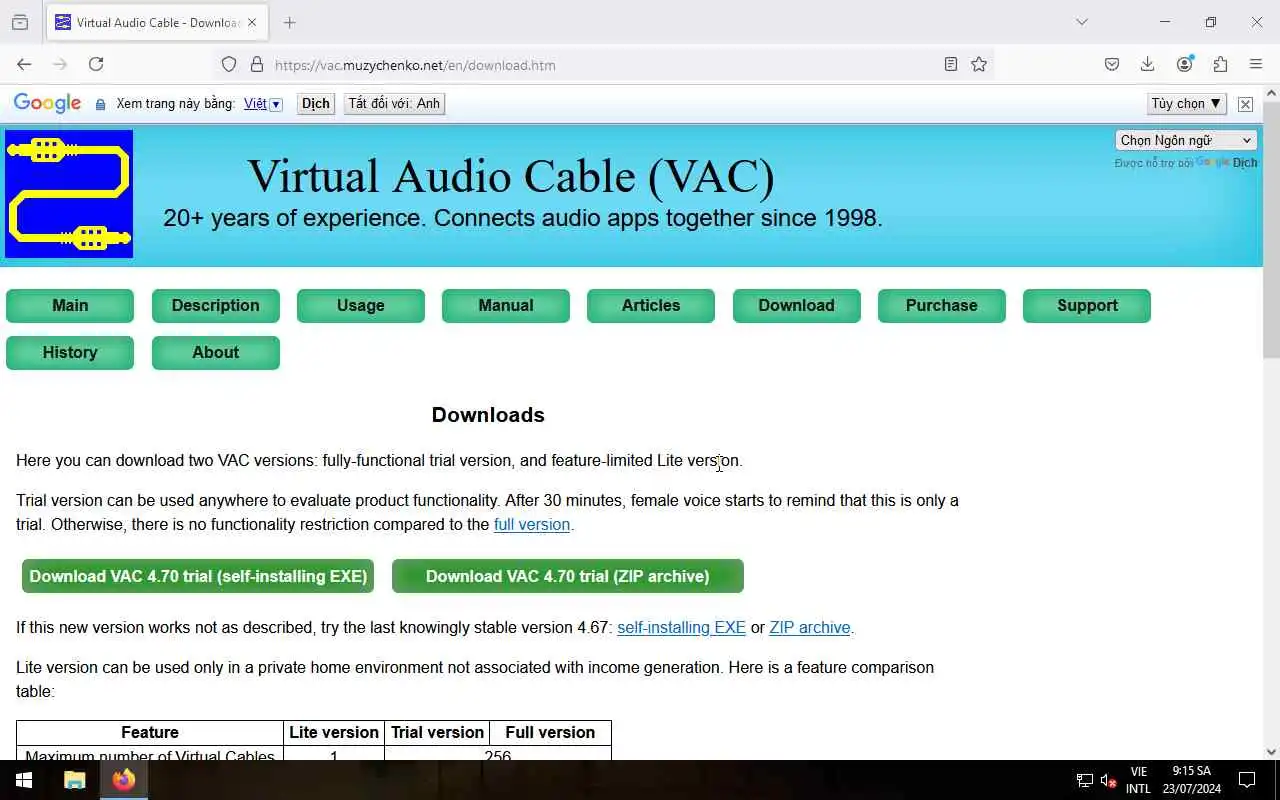The height and width of the screenshot is (800, 1280).
Task: Open the Support page
Action: (1087, 306)
